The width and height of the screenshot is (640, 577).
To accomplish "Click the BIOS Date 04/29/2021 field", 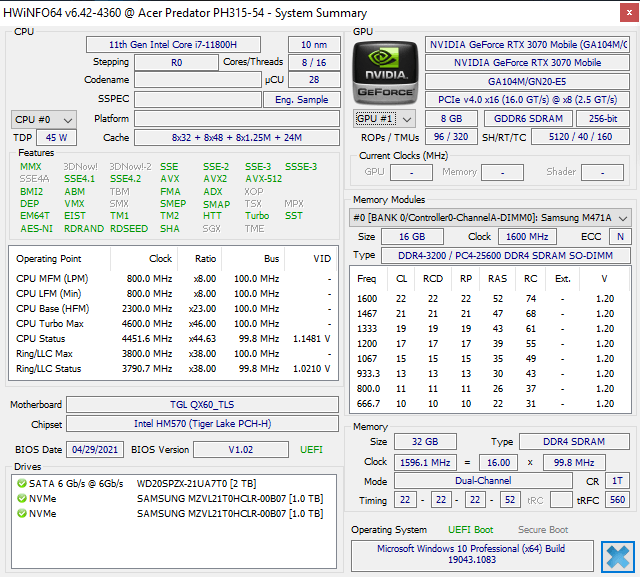I will 93,450.
